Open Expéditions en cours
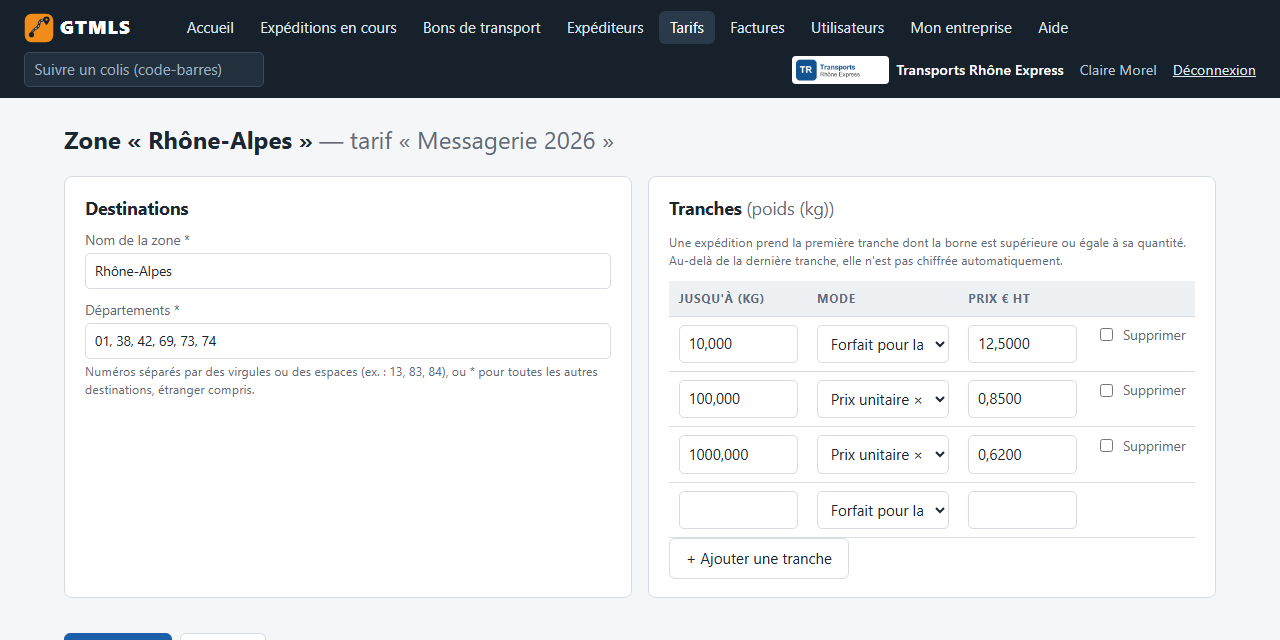Image resolution: width=1280 pixels, height=640 pixels. coord(328,28)
